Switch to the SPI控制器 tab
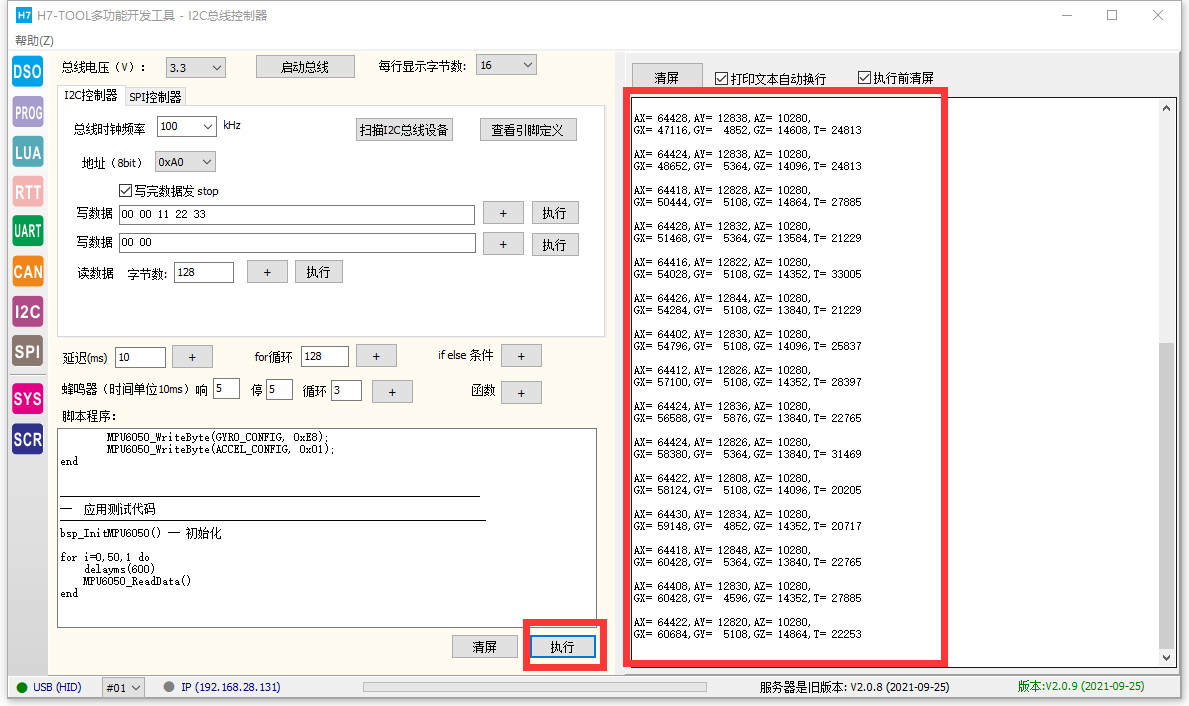The height and width of the screenshot is (706, 1189). pos(155,97)
